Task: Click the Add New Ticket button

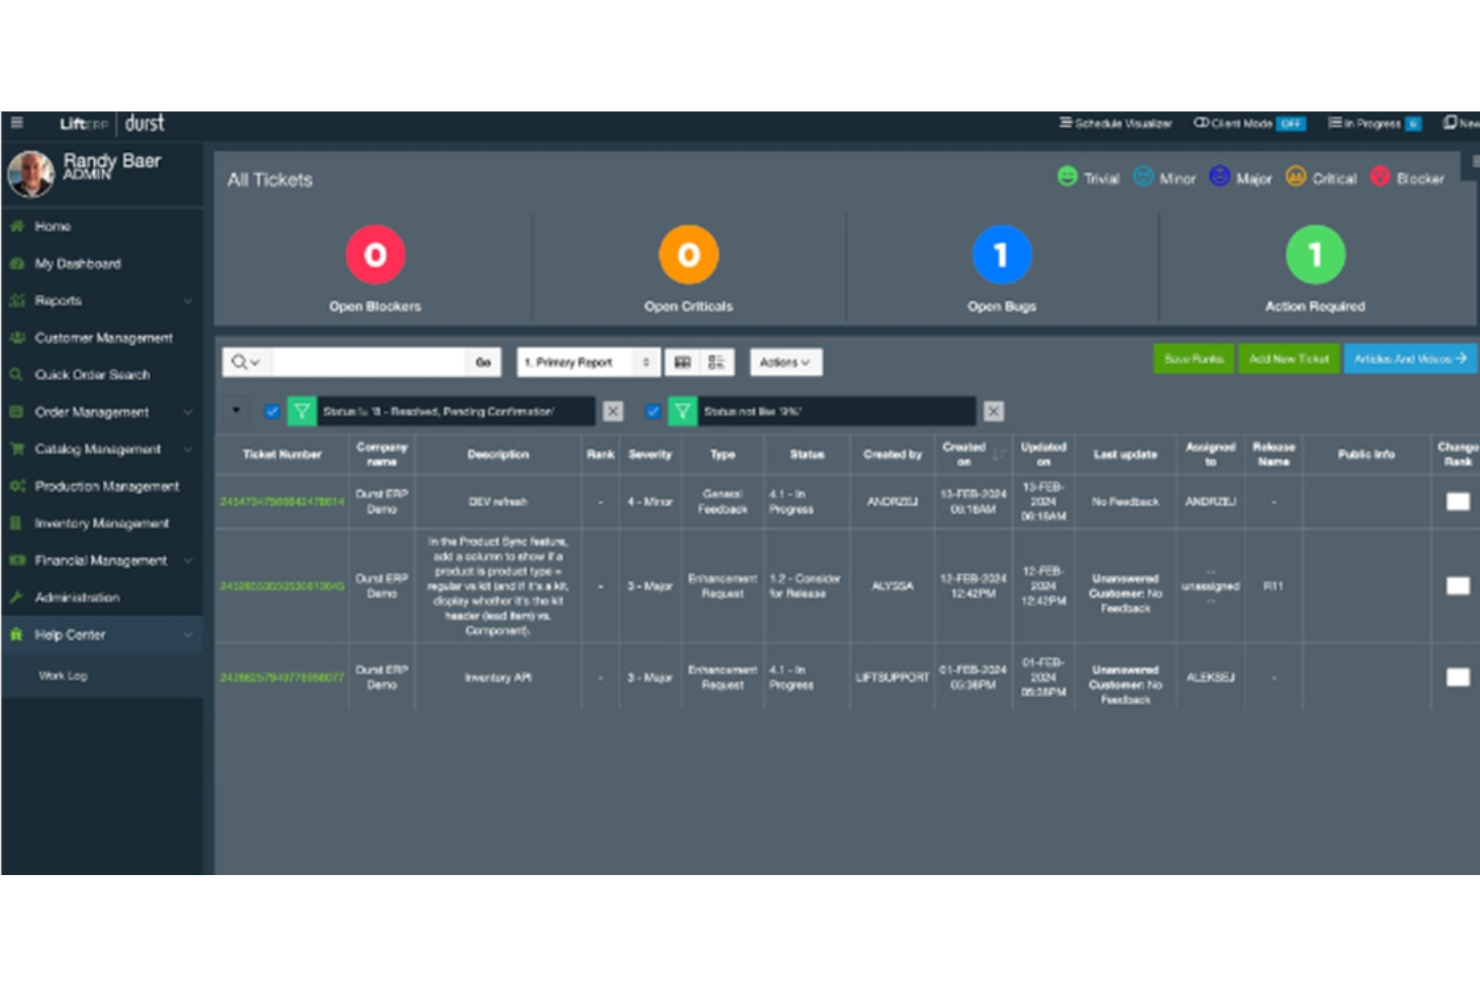Action: coord(1289,358)
